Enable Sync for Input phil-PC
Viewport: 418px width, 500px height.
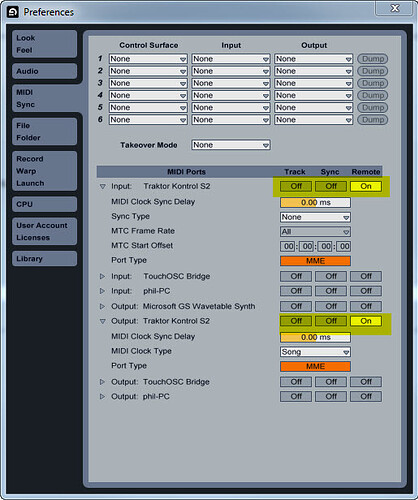331,291
